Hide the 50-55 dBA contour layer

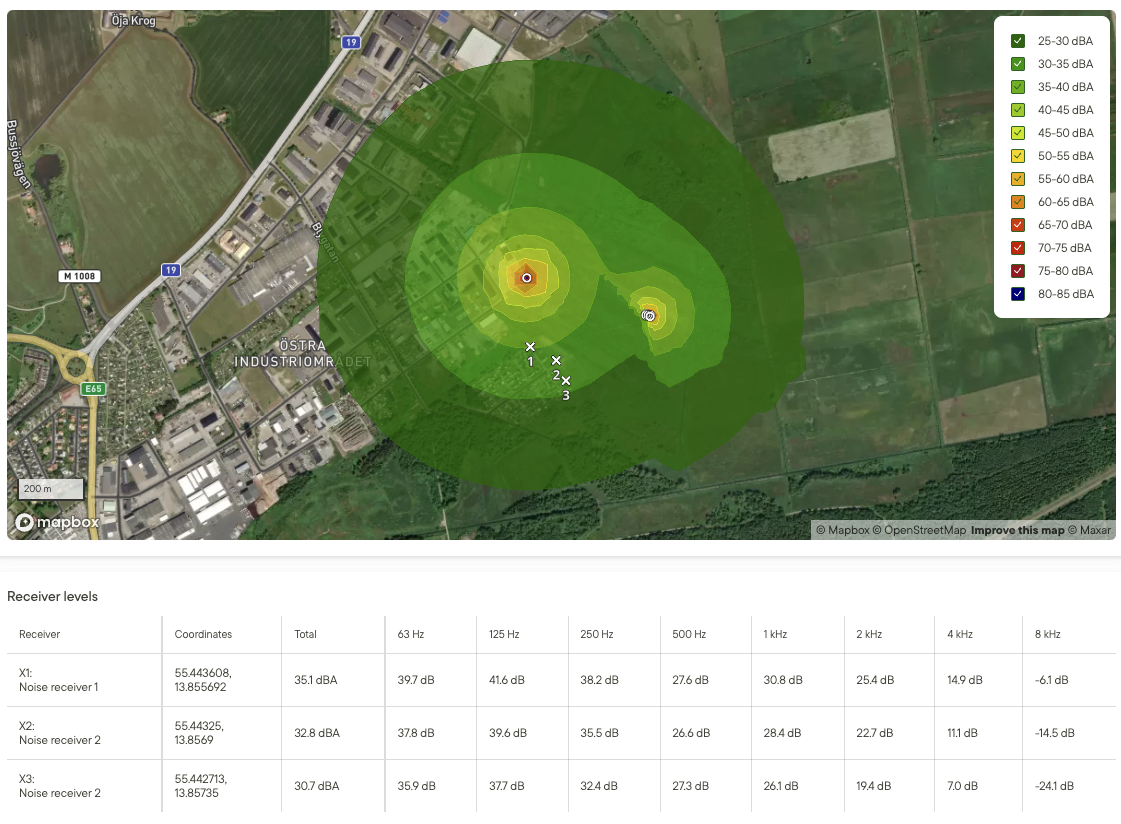pos(1018,155)
